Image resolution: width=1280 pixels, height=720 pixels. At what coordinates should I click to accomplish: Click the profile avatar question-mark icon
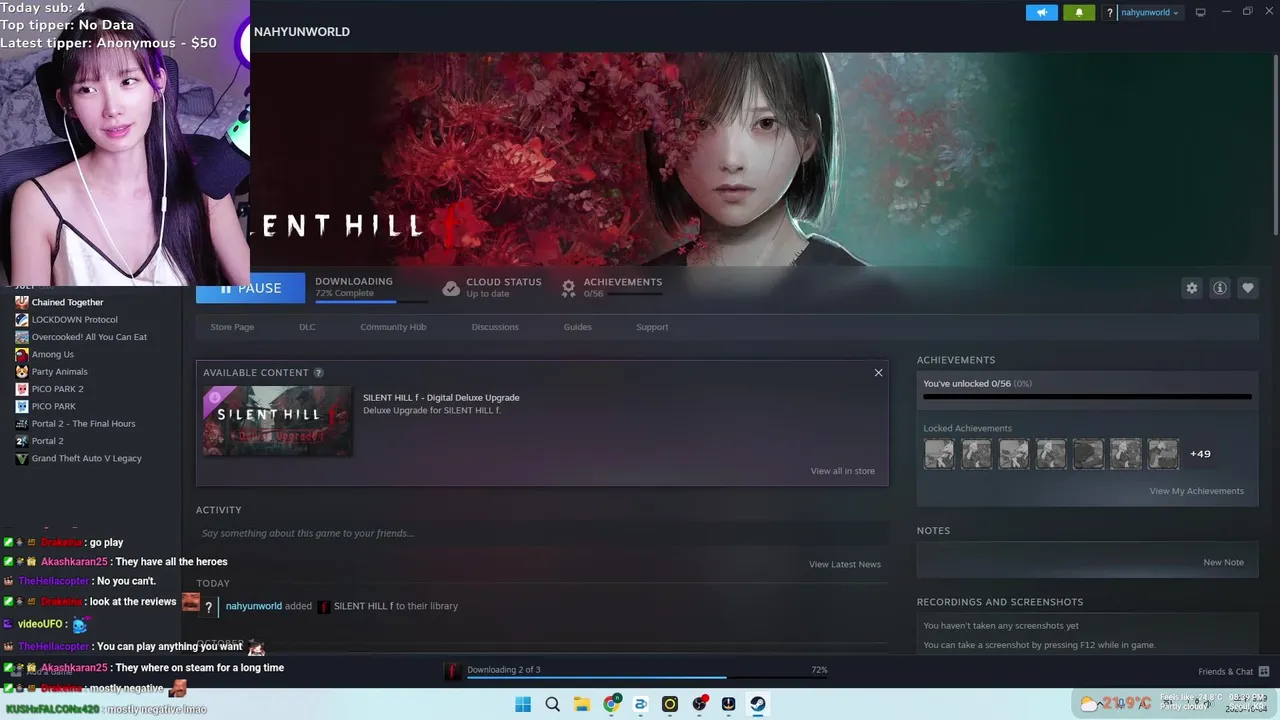(1109, 13)
